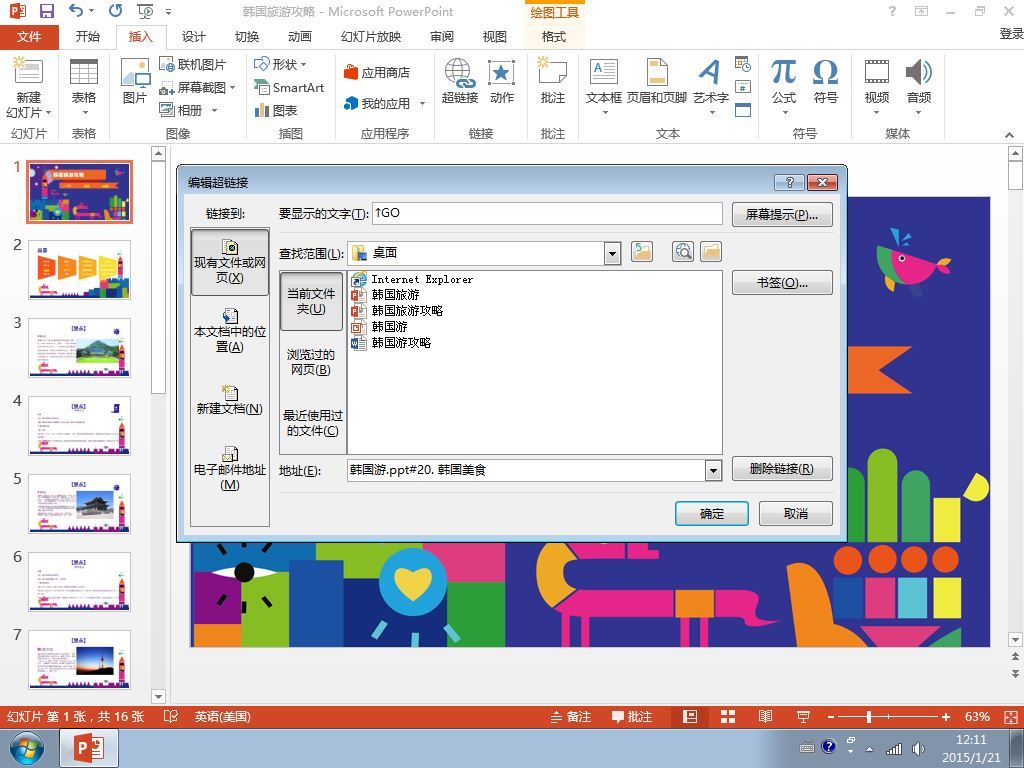The height and width of the screenshot is (768, 1024).
Task: Select Current Folder (当前文件夹) tab
Action: (311, 301)
